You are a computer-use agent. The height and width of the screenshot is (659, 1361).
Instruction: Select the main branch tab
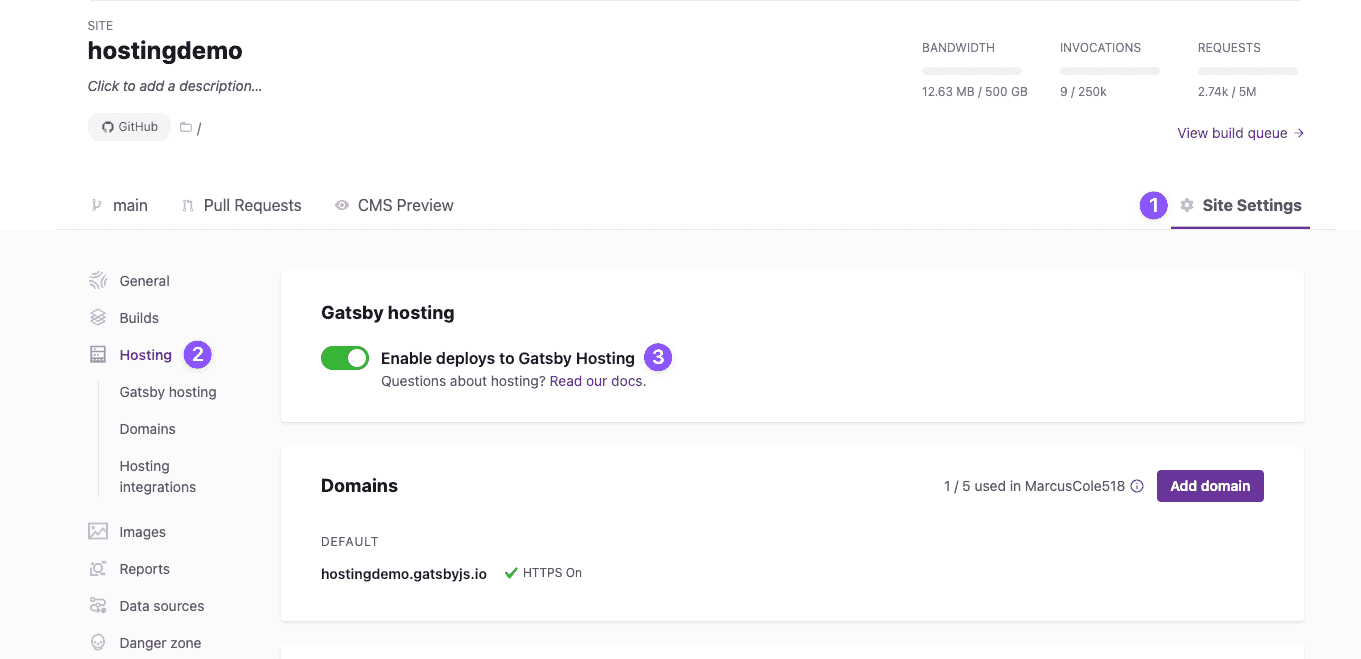pyautogui.click(x=119, y=206)
